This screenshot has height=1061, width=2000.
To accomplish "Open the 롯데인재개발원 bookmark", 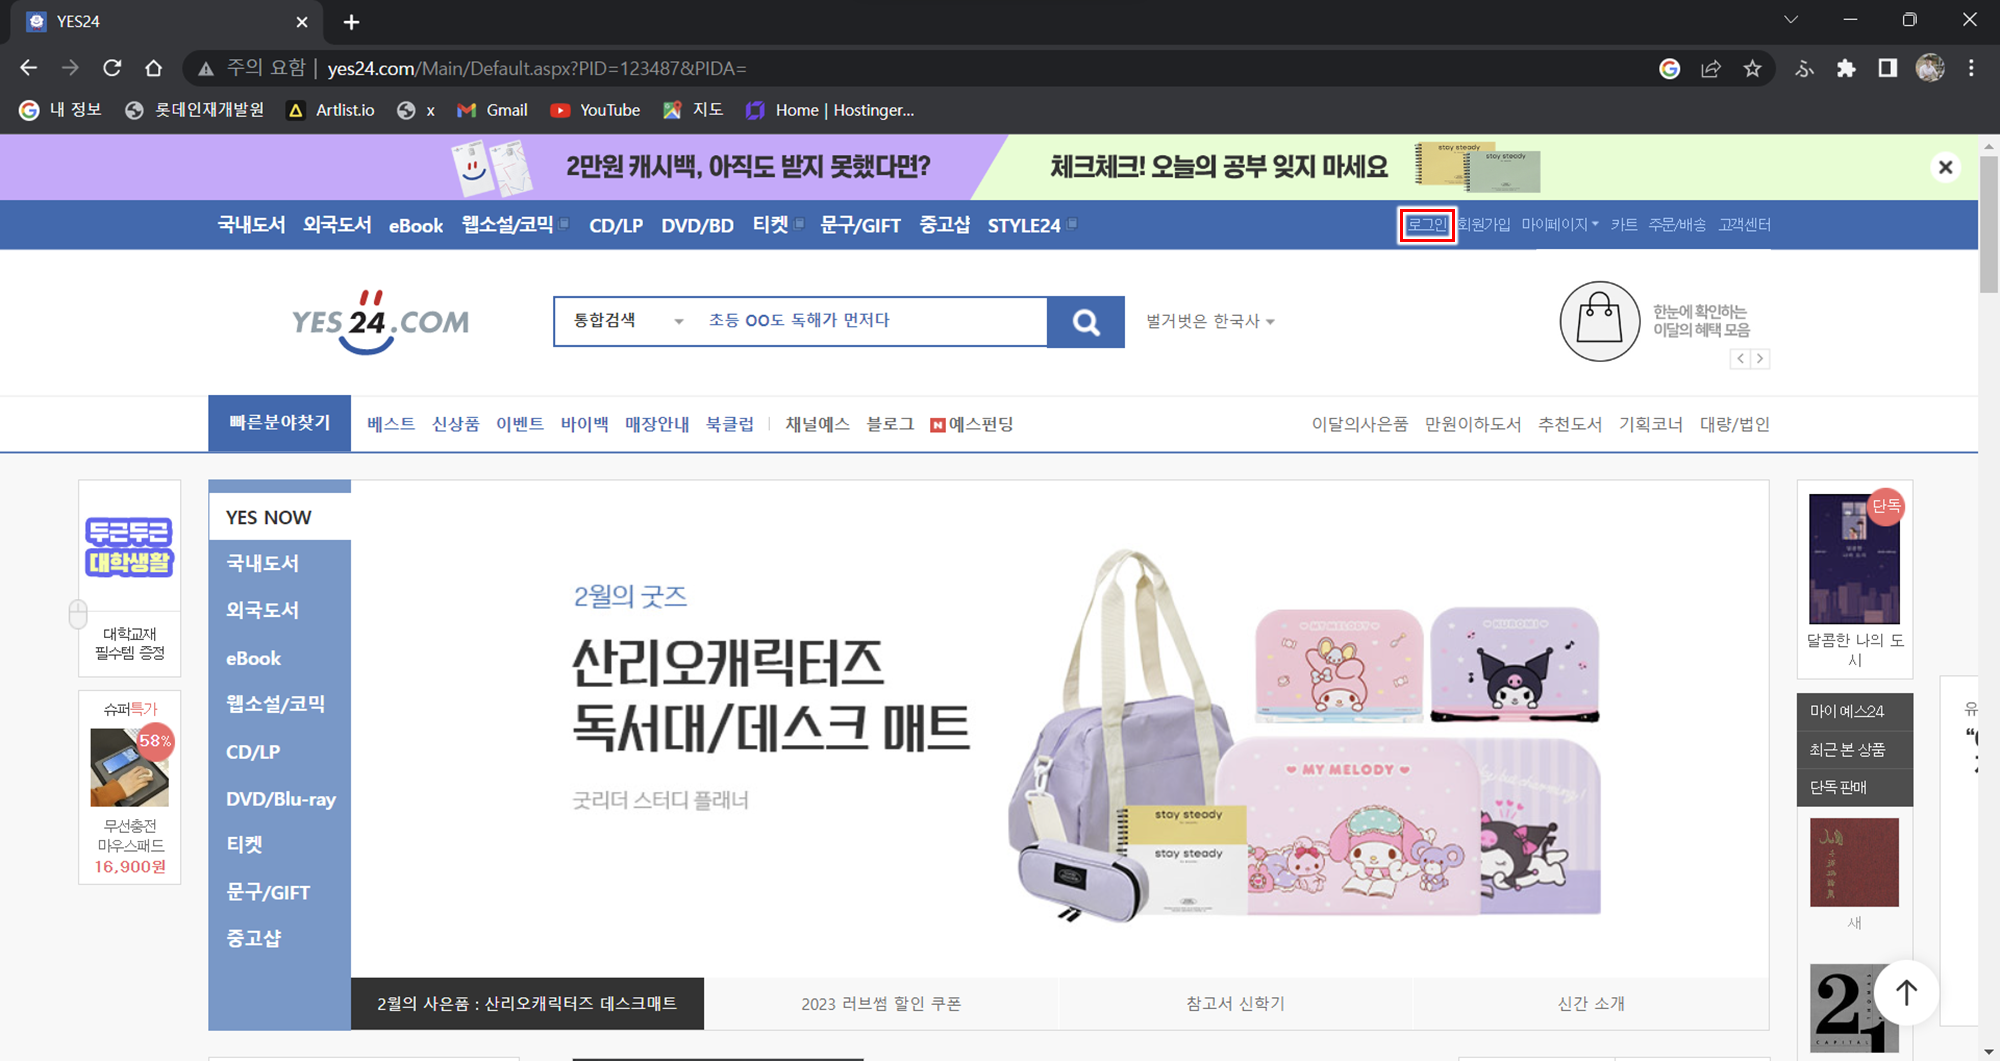I will (x=194, y=110).
